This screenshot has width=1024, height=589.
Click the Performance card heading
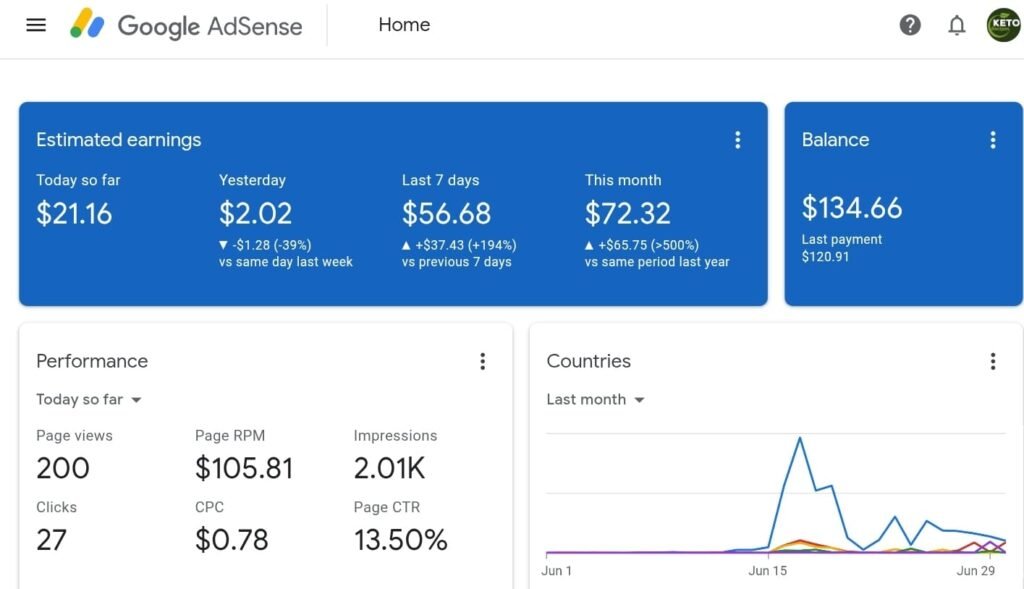92,361
